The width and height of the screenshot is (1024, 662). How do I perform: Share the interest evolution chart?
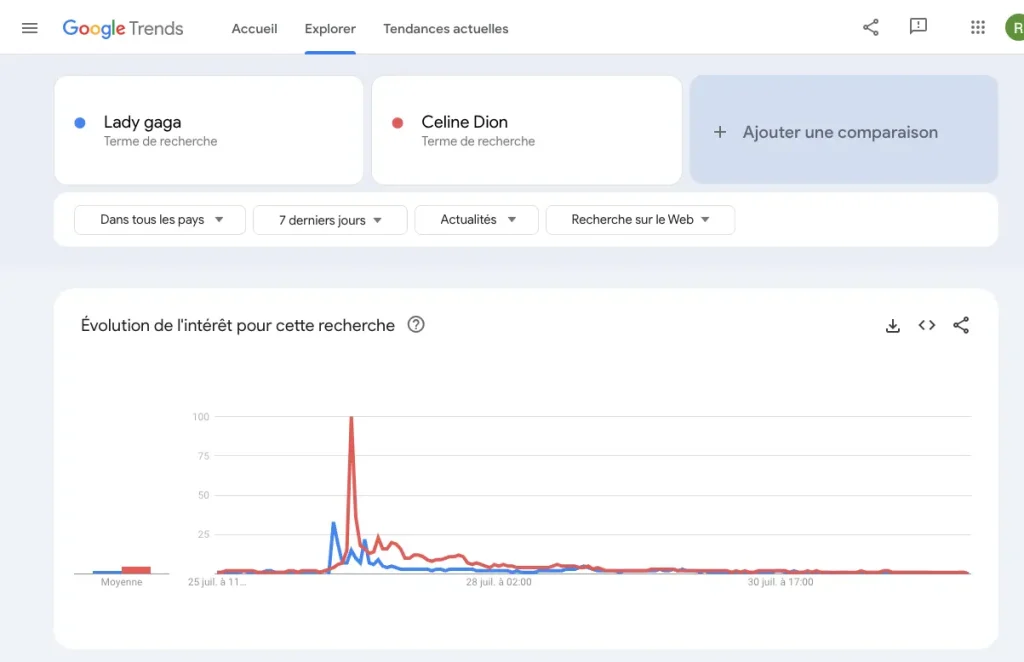click(x=961, y=325)
